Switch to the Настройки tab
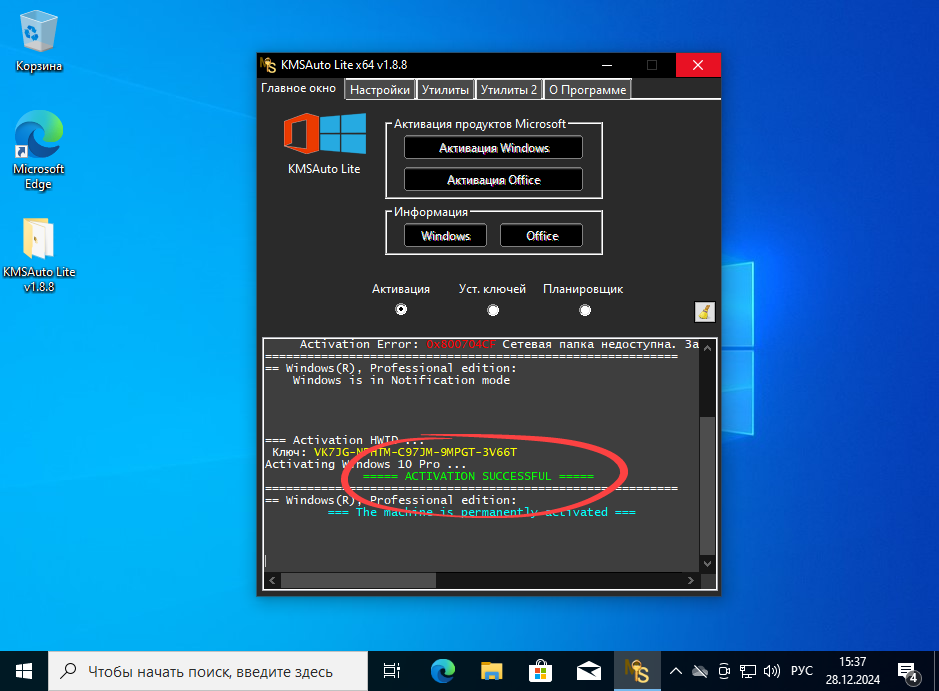 pyautogui.click(x=379, y=89)
